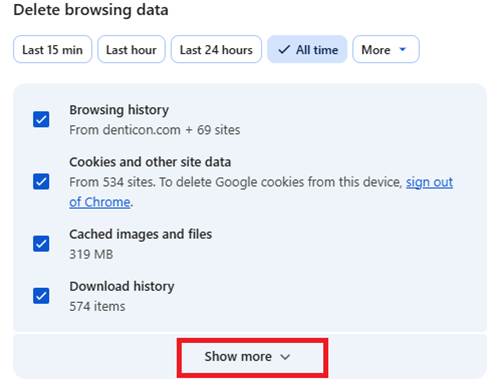
Task: Open the More time range dropdown
Action: [x=386, y=49]
